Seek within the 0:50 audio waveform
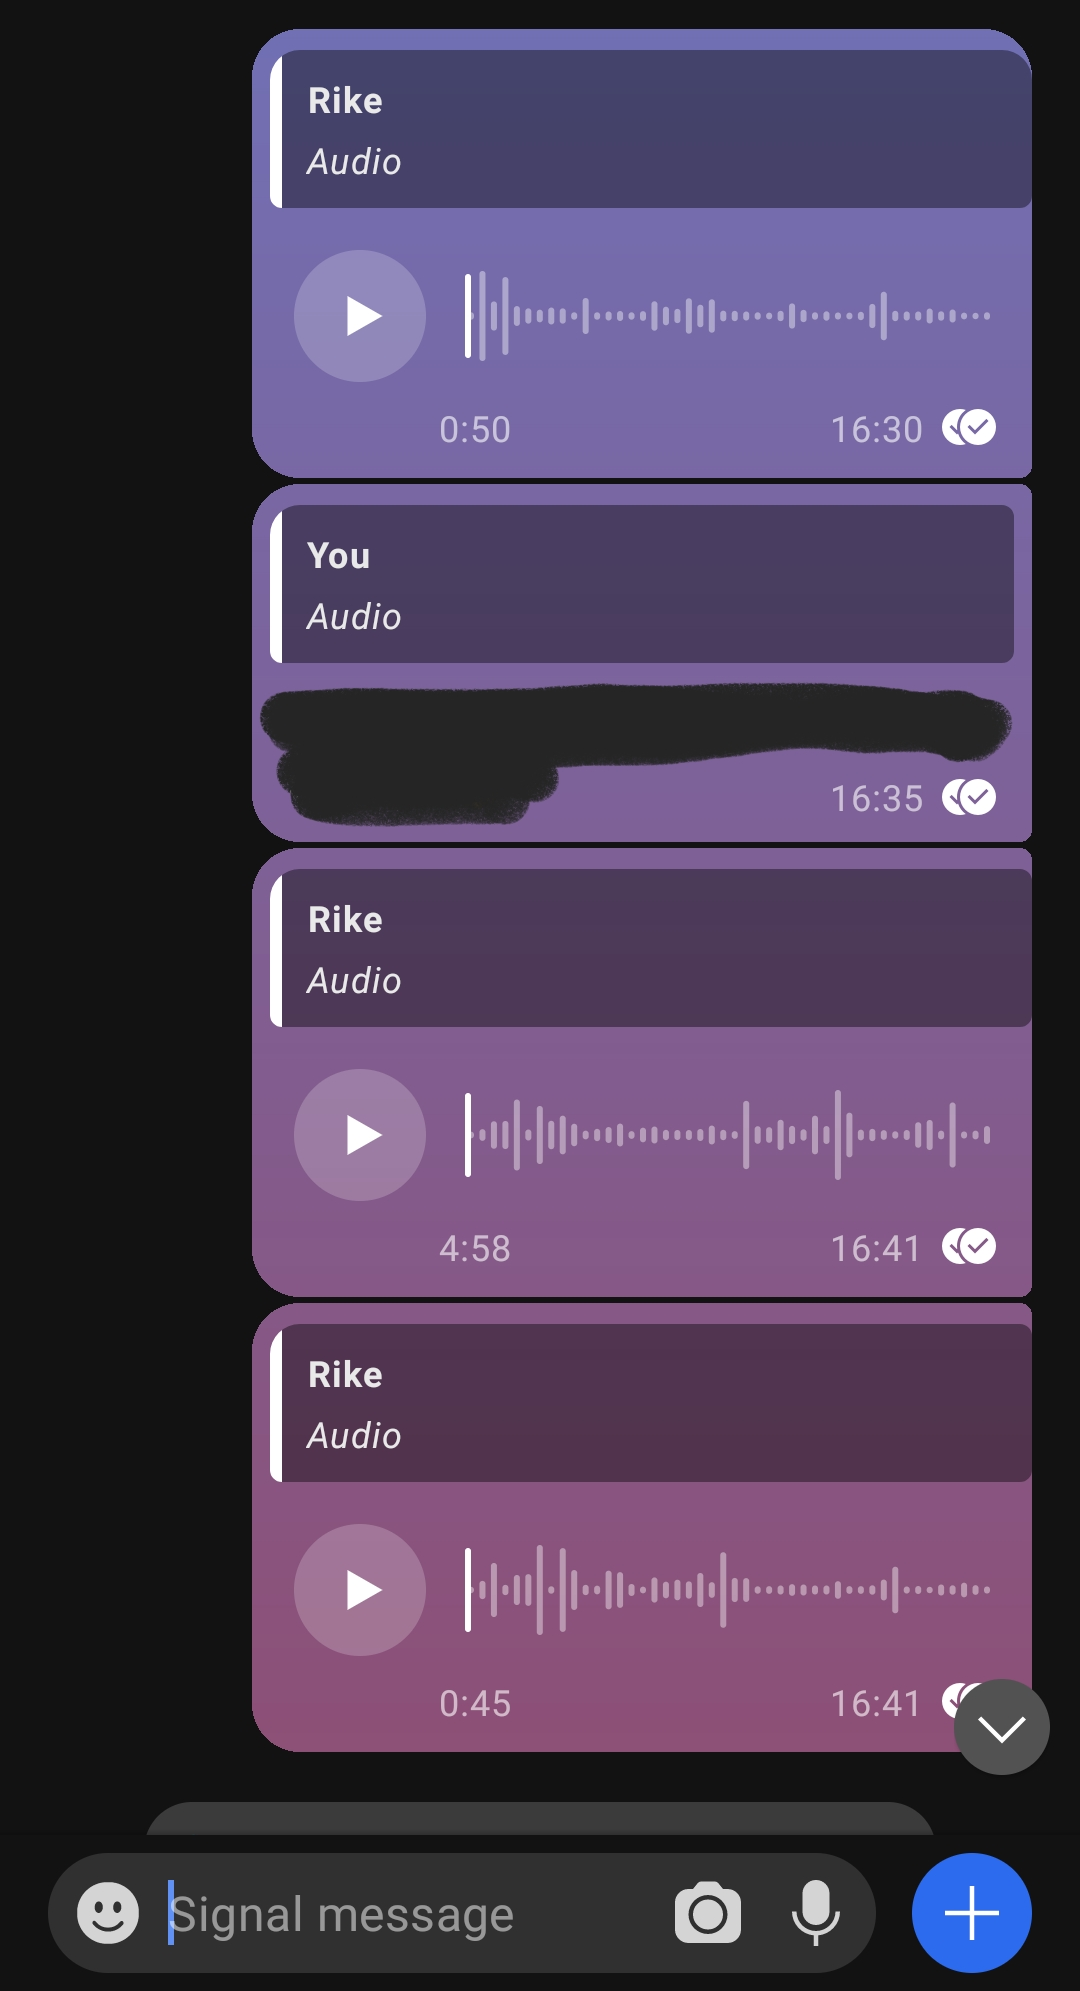1080x1991 pixels. [x=728, y=316]
